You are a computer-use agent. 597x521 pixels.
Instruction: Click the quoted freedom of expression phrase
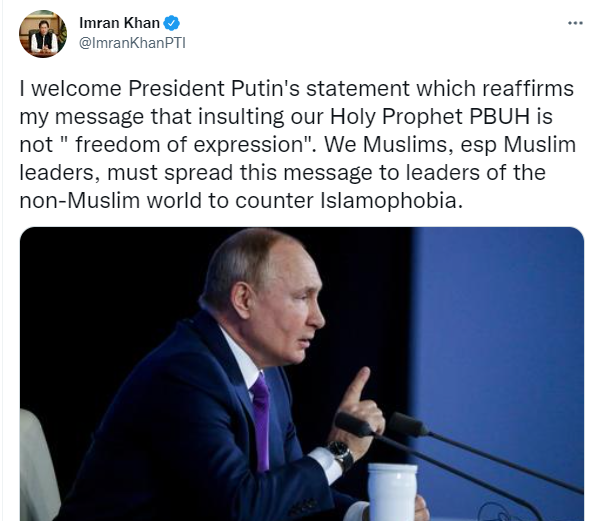[189, 145]
